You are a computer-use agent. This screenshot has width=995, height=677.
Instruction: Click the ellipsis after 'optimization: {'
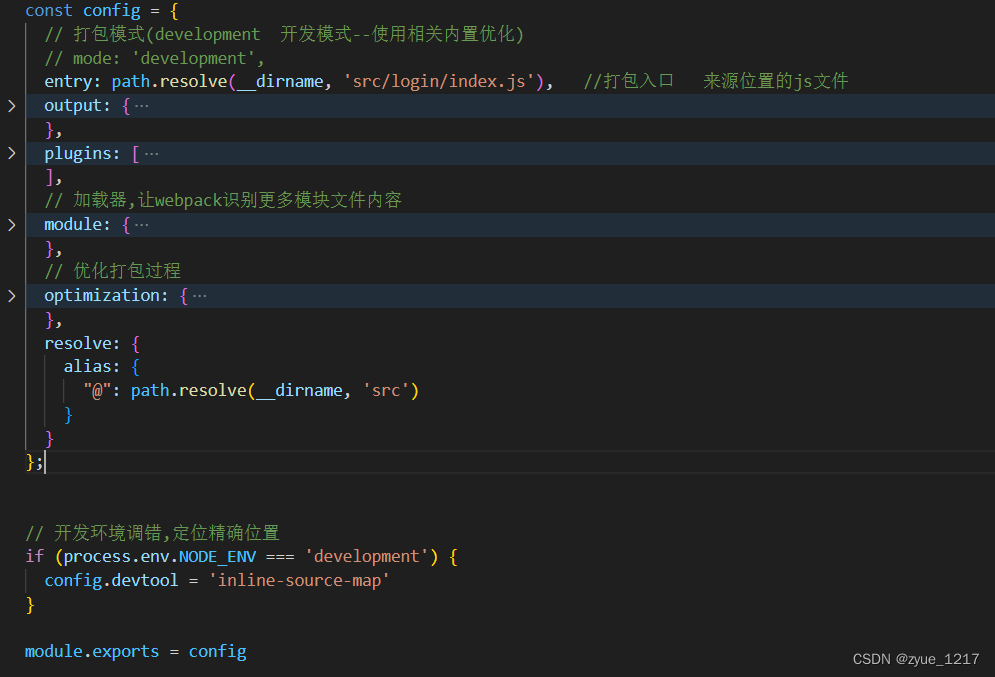[x=199, y=296]
